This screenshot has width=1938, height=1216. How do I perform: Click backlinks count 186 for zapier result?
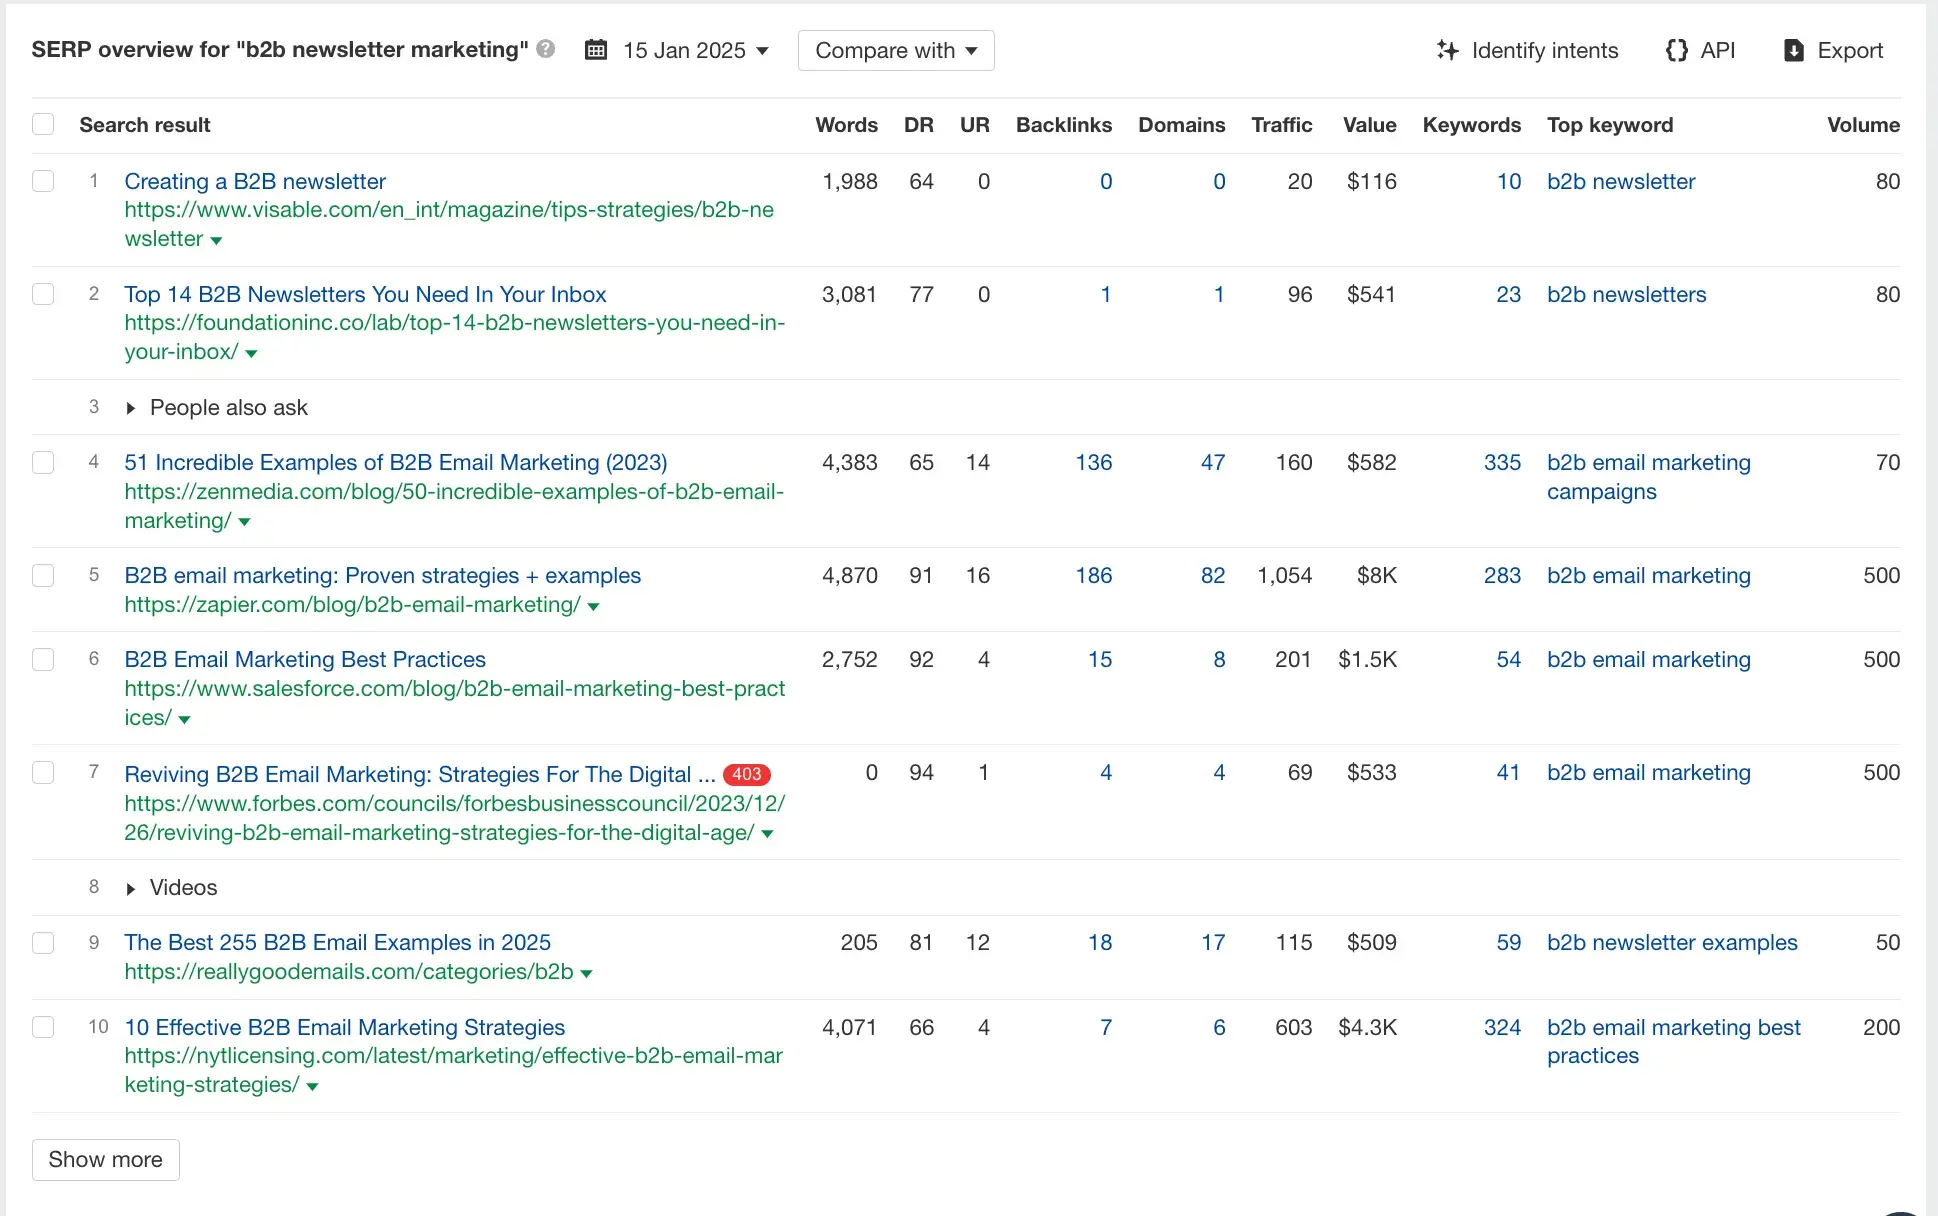coord(1093,575)
